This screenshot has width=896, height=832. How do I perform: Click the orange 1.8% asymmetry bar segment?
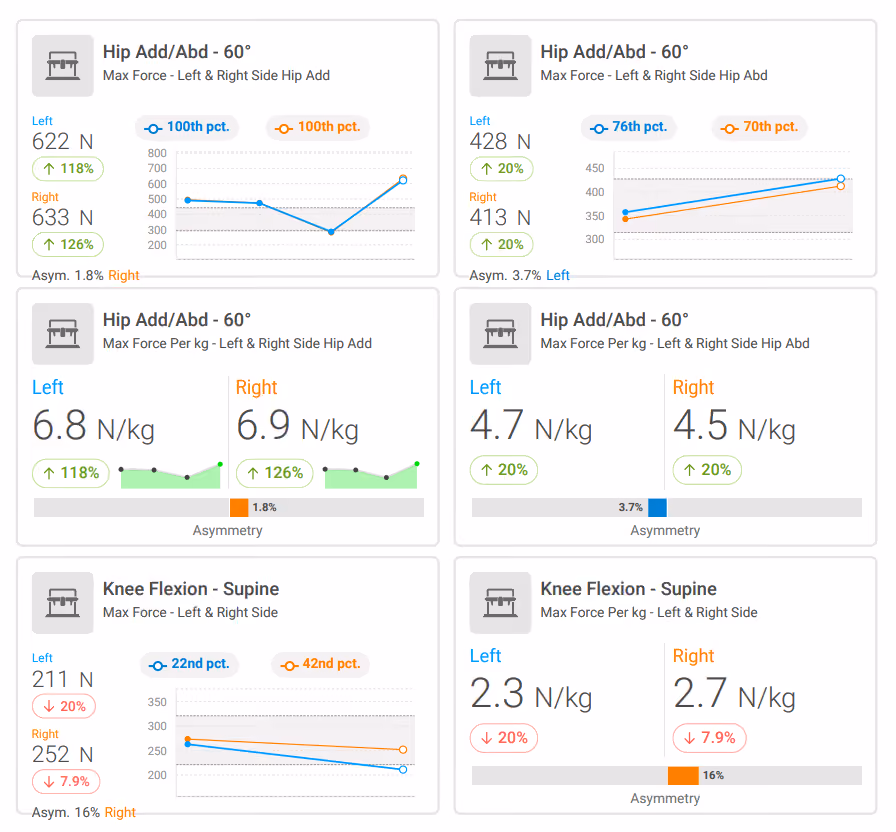click(239, 507)
